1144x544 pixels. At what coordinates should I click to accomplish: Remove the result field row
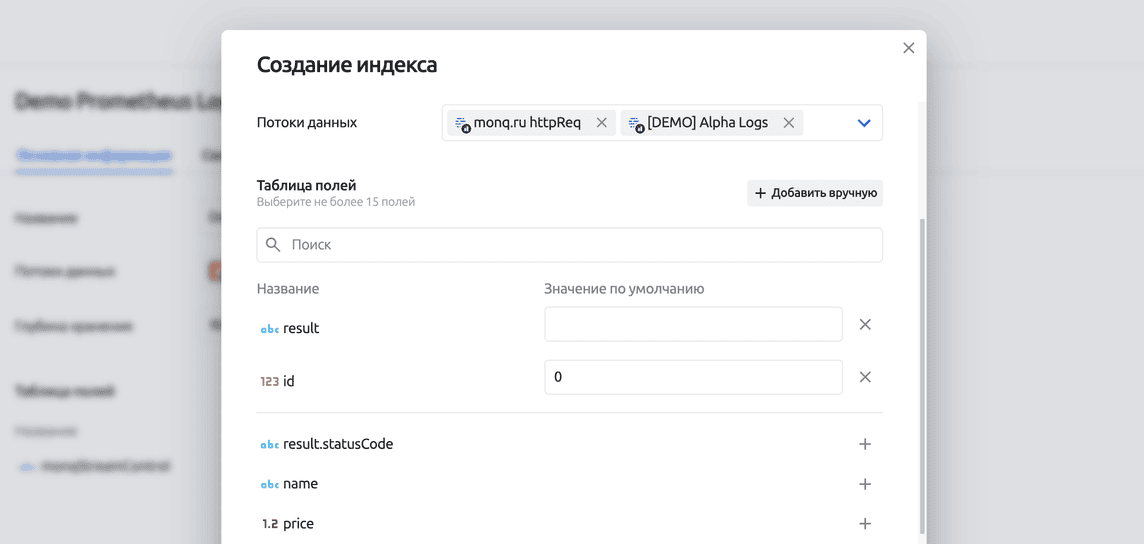865,325
